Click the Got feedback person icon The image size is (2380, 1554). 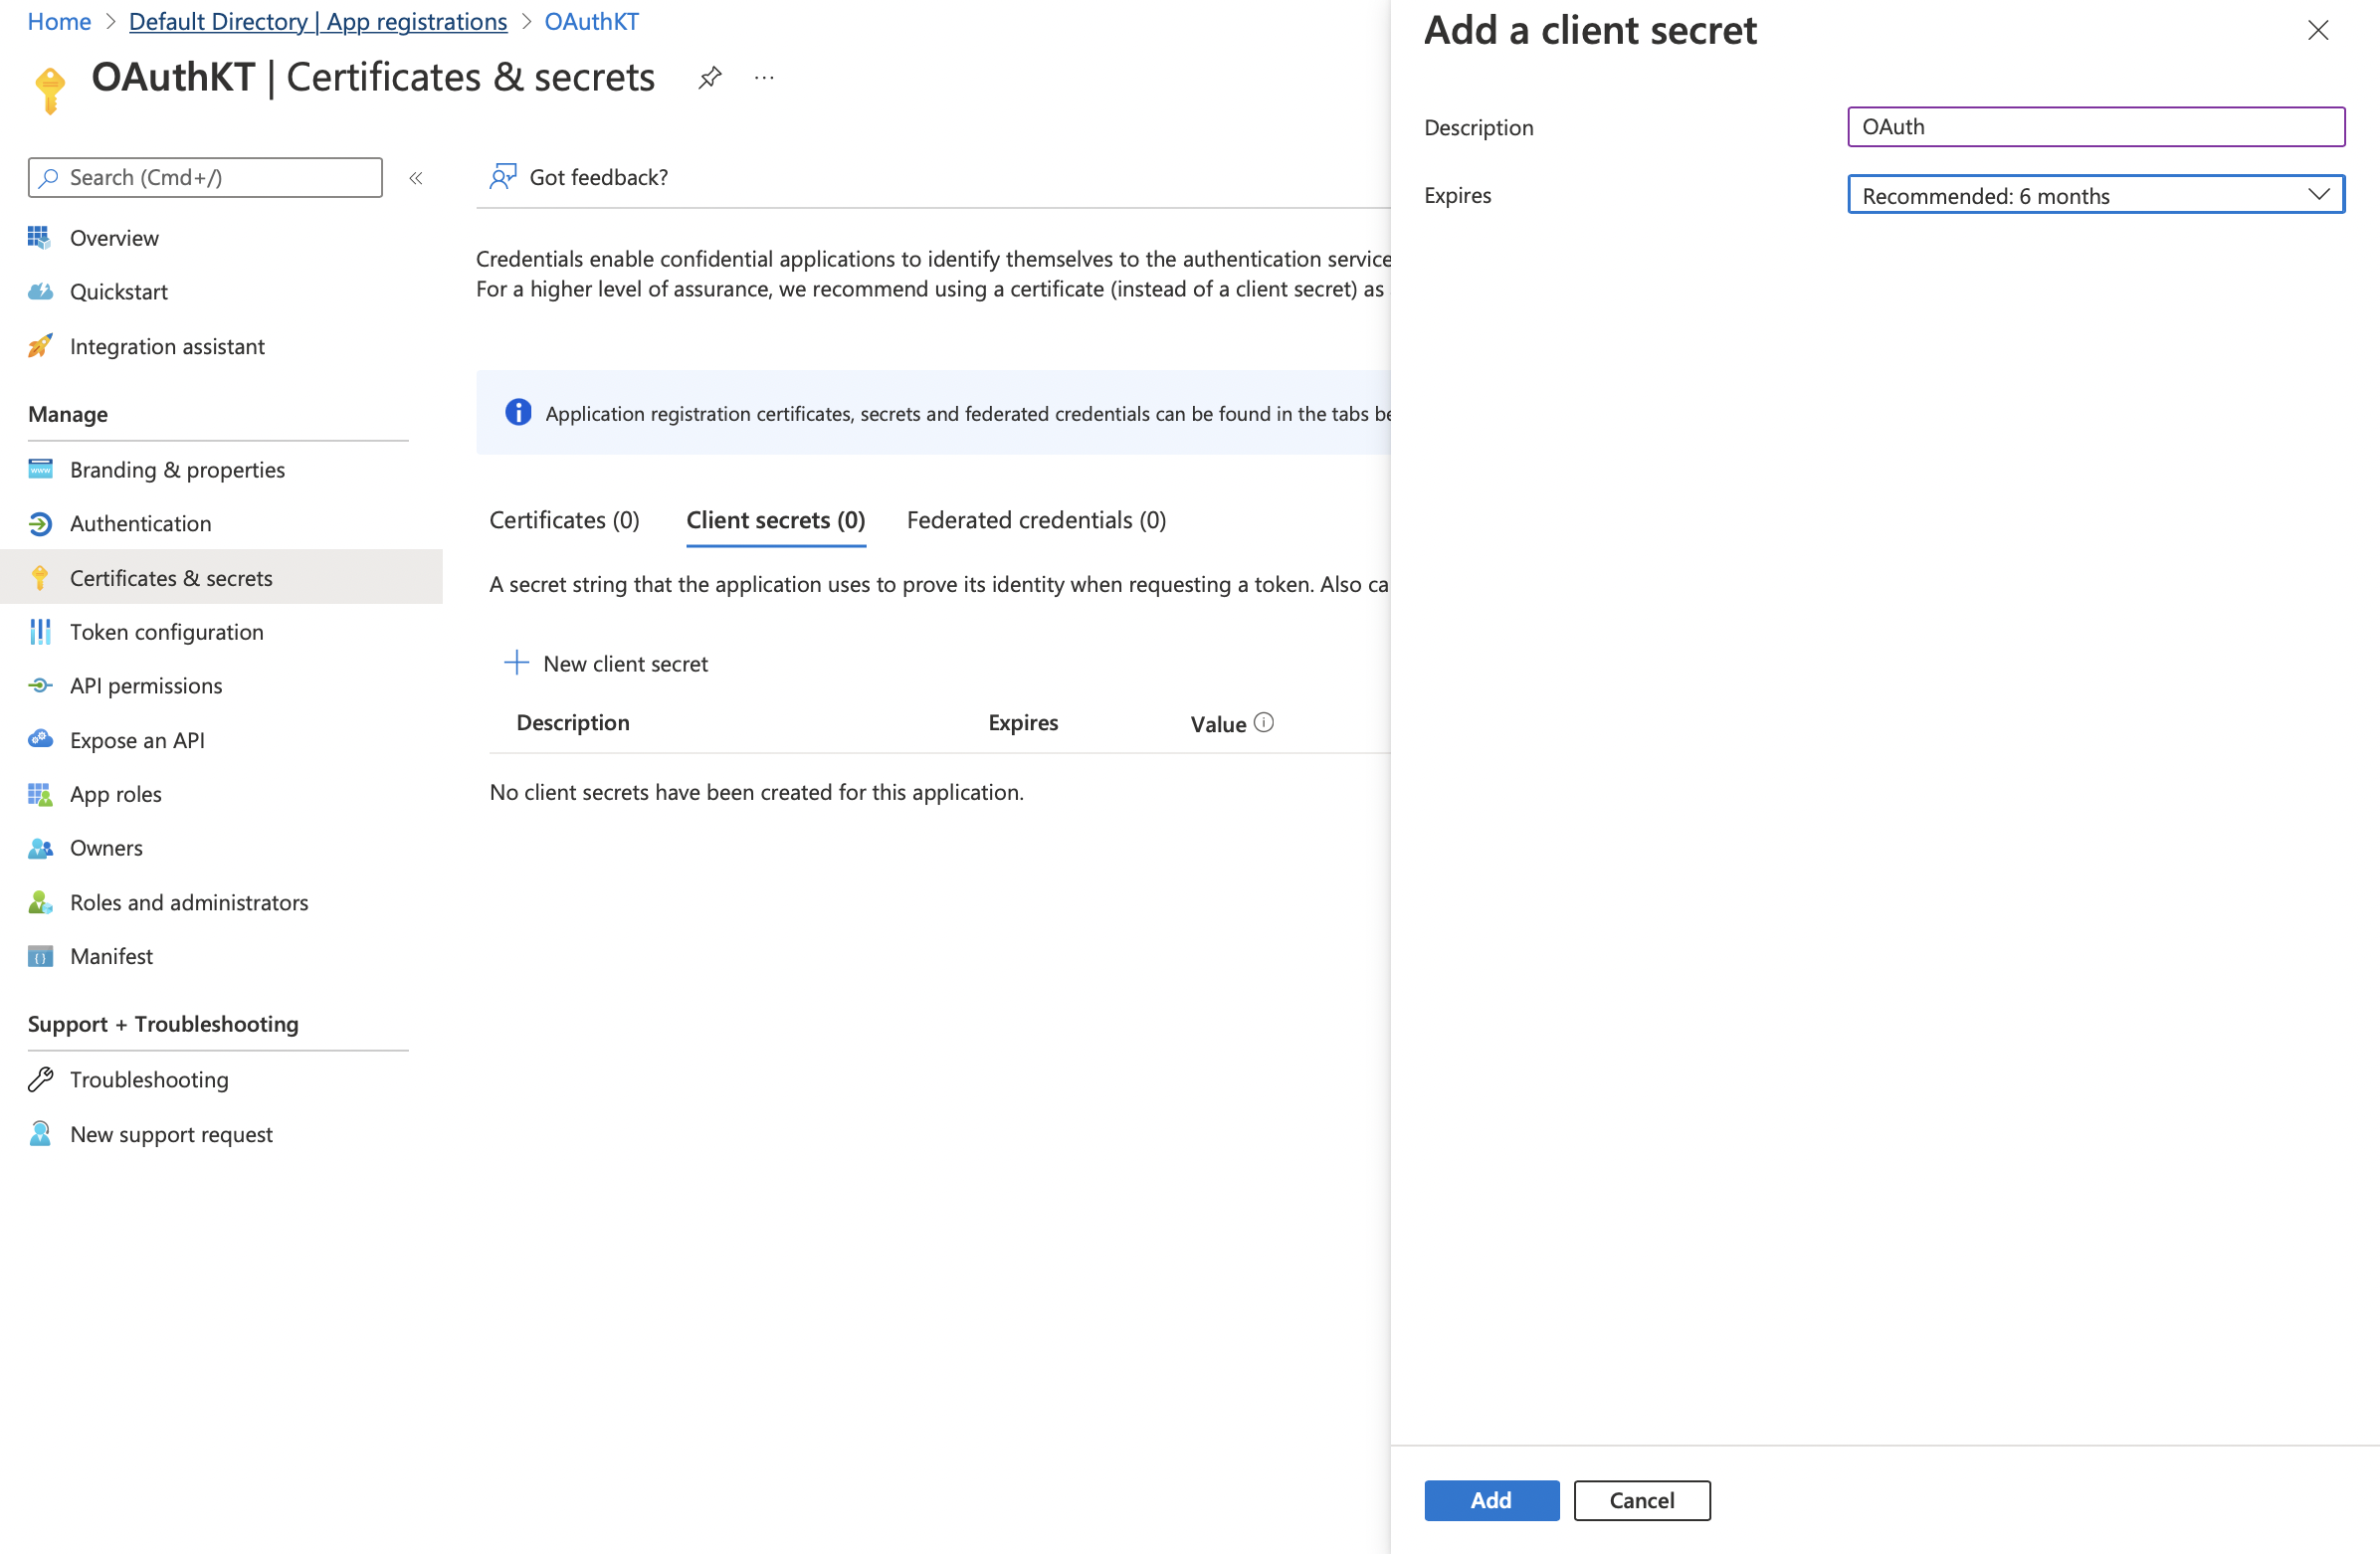pyautogui.click(x=503, y=177)
